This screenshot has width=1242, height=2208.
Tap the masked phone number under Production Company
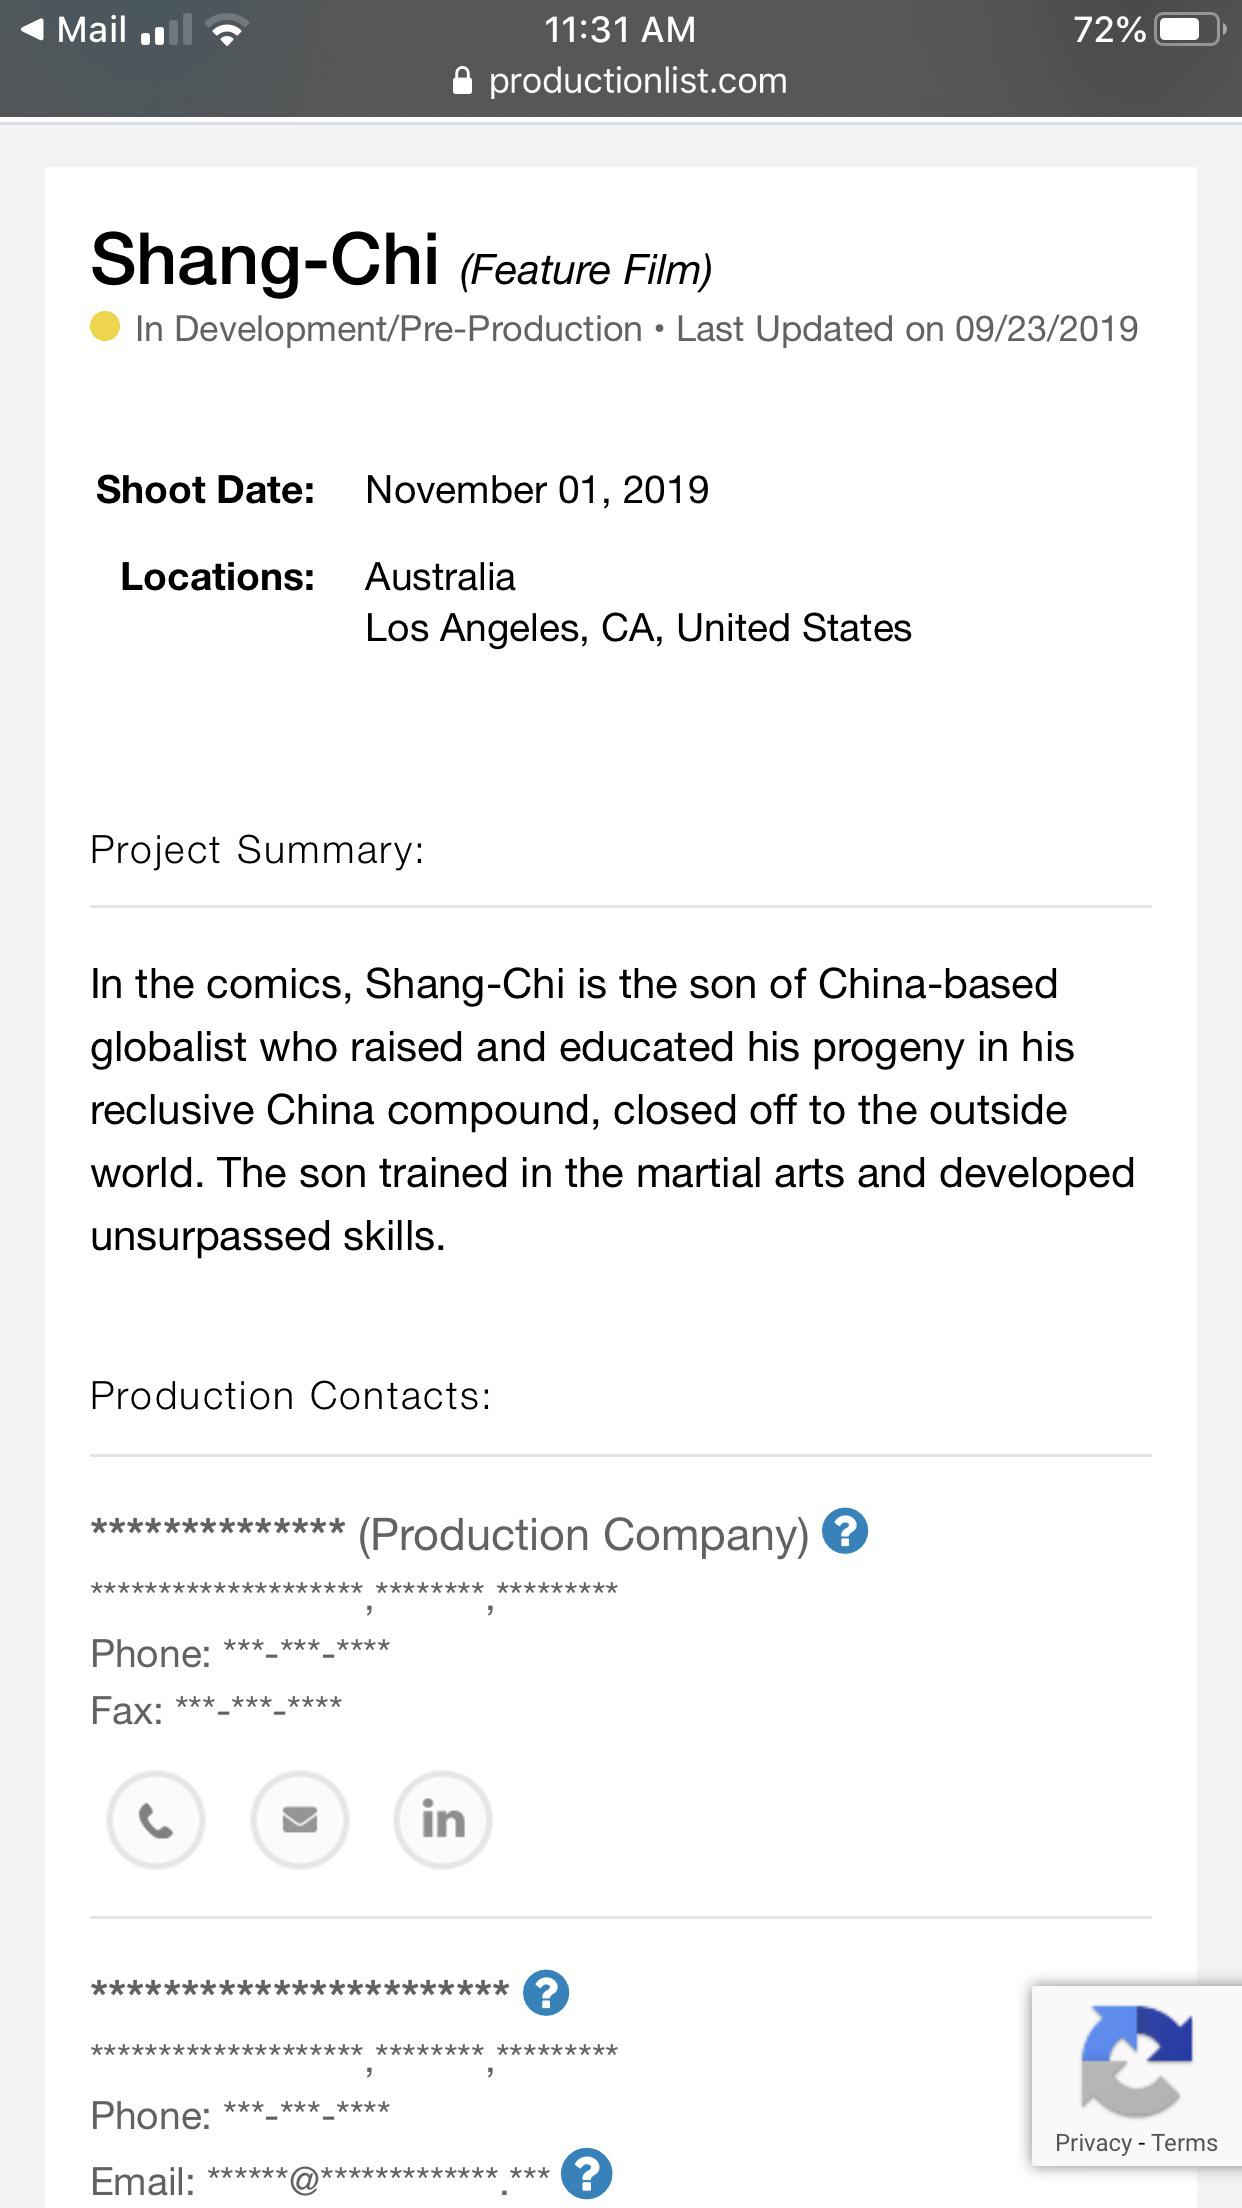307,1650
